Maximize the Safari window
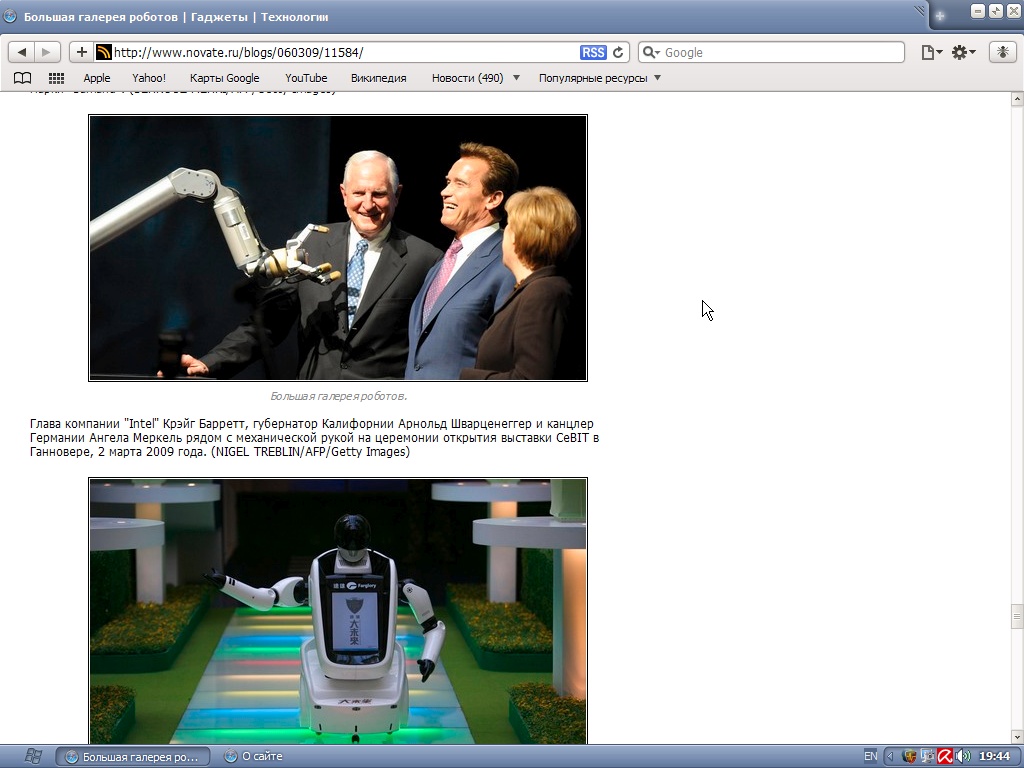 (x=995, y=11)
